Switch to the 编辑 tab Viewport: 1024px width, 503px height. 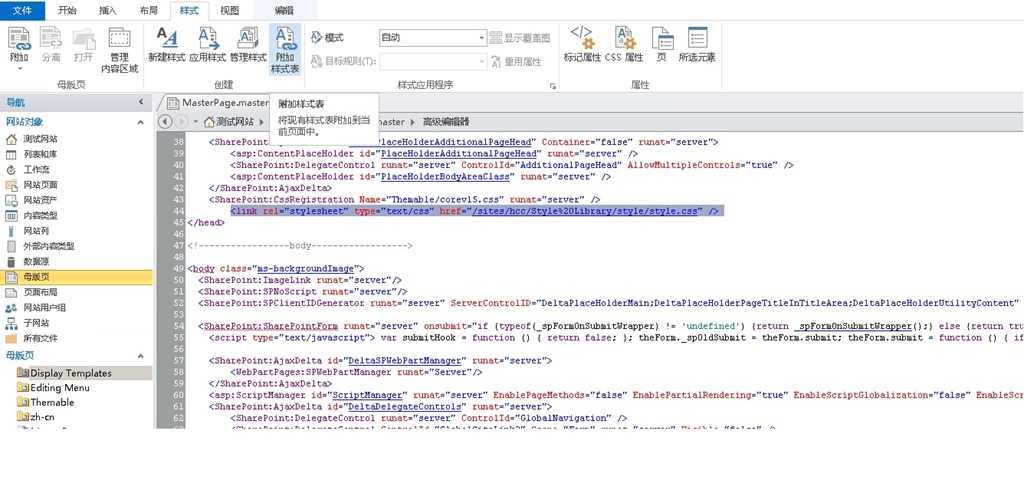[284, 10]
